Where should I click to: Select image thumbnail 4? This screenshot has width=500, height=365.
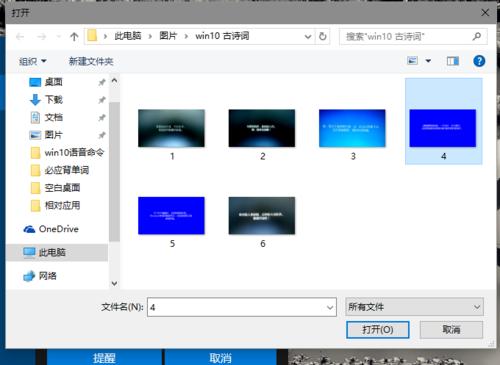(443, 128)
